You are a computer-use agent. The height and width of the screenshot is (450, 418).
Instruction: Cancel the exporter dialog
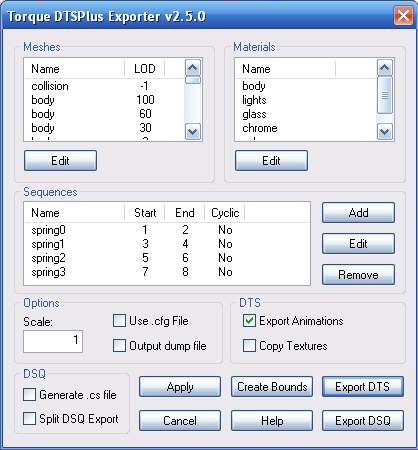[180, 421]
